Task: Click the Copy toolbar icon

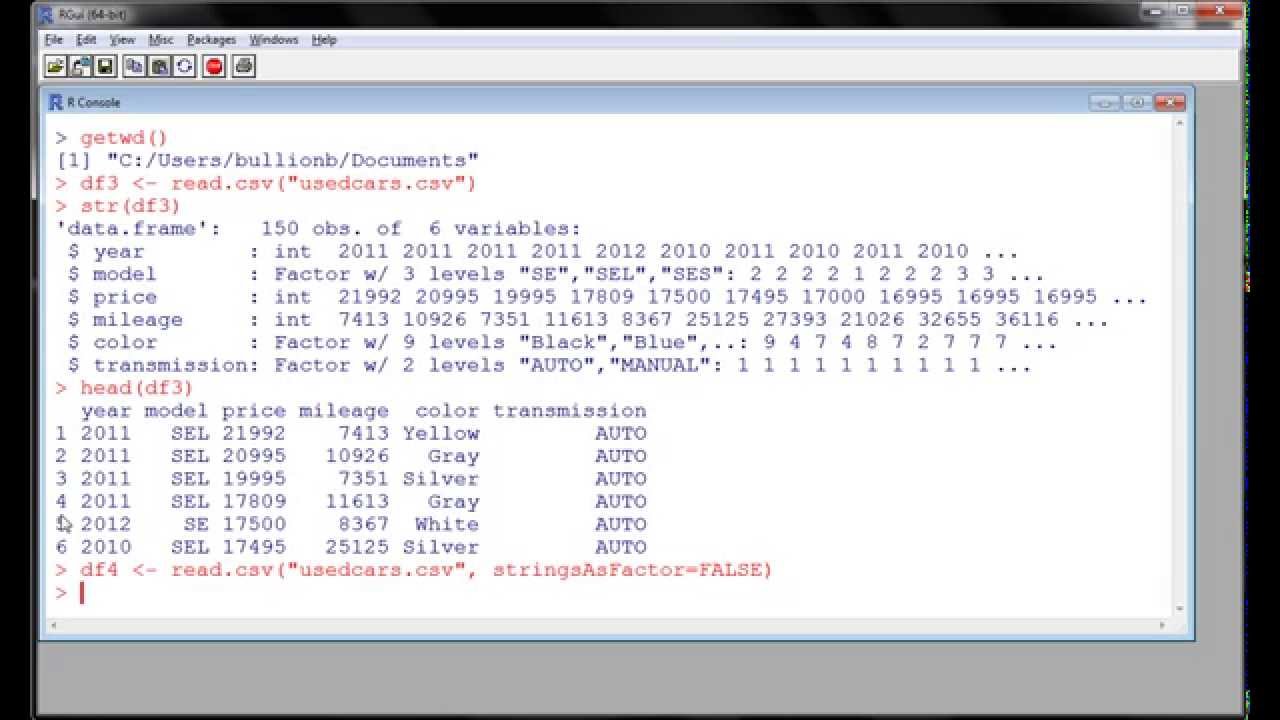Action: pos(134,66)
